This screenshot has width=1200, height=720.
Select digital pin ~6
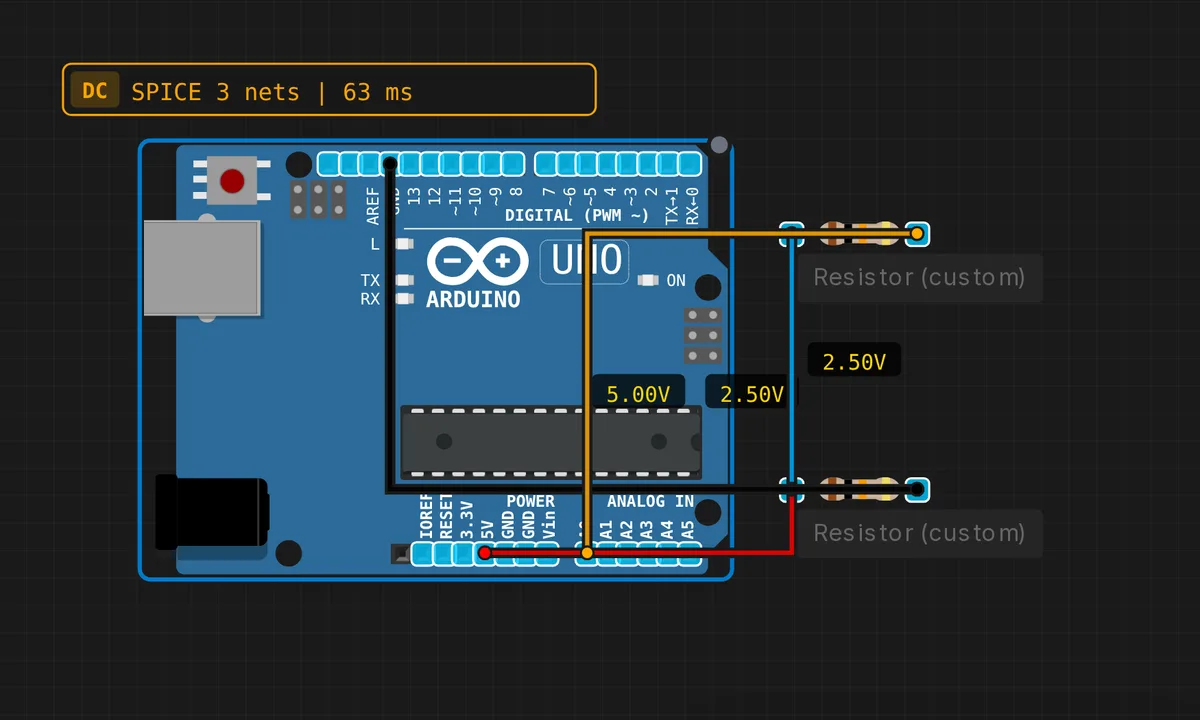pos(567,164)
